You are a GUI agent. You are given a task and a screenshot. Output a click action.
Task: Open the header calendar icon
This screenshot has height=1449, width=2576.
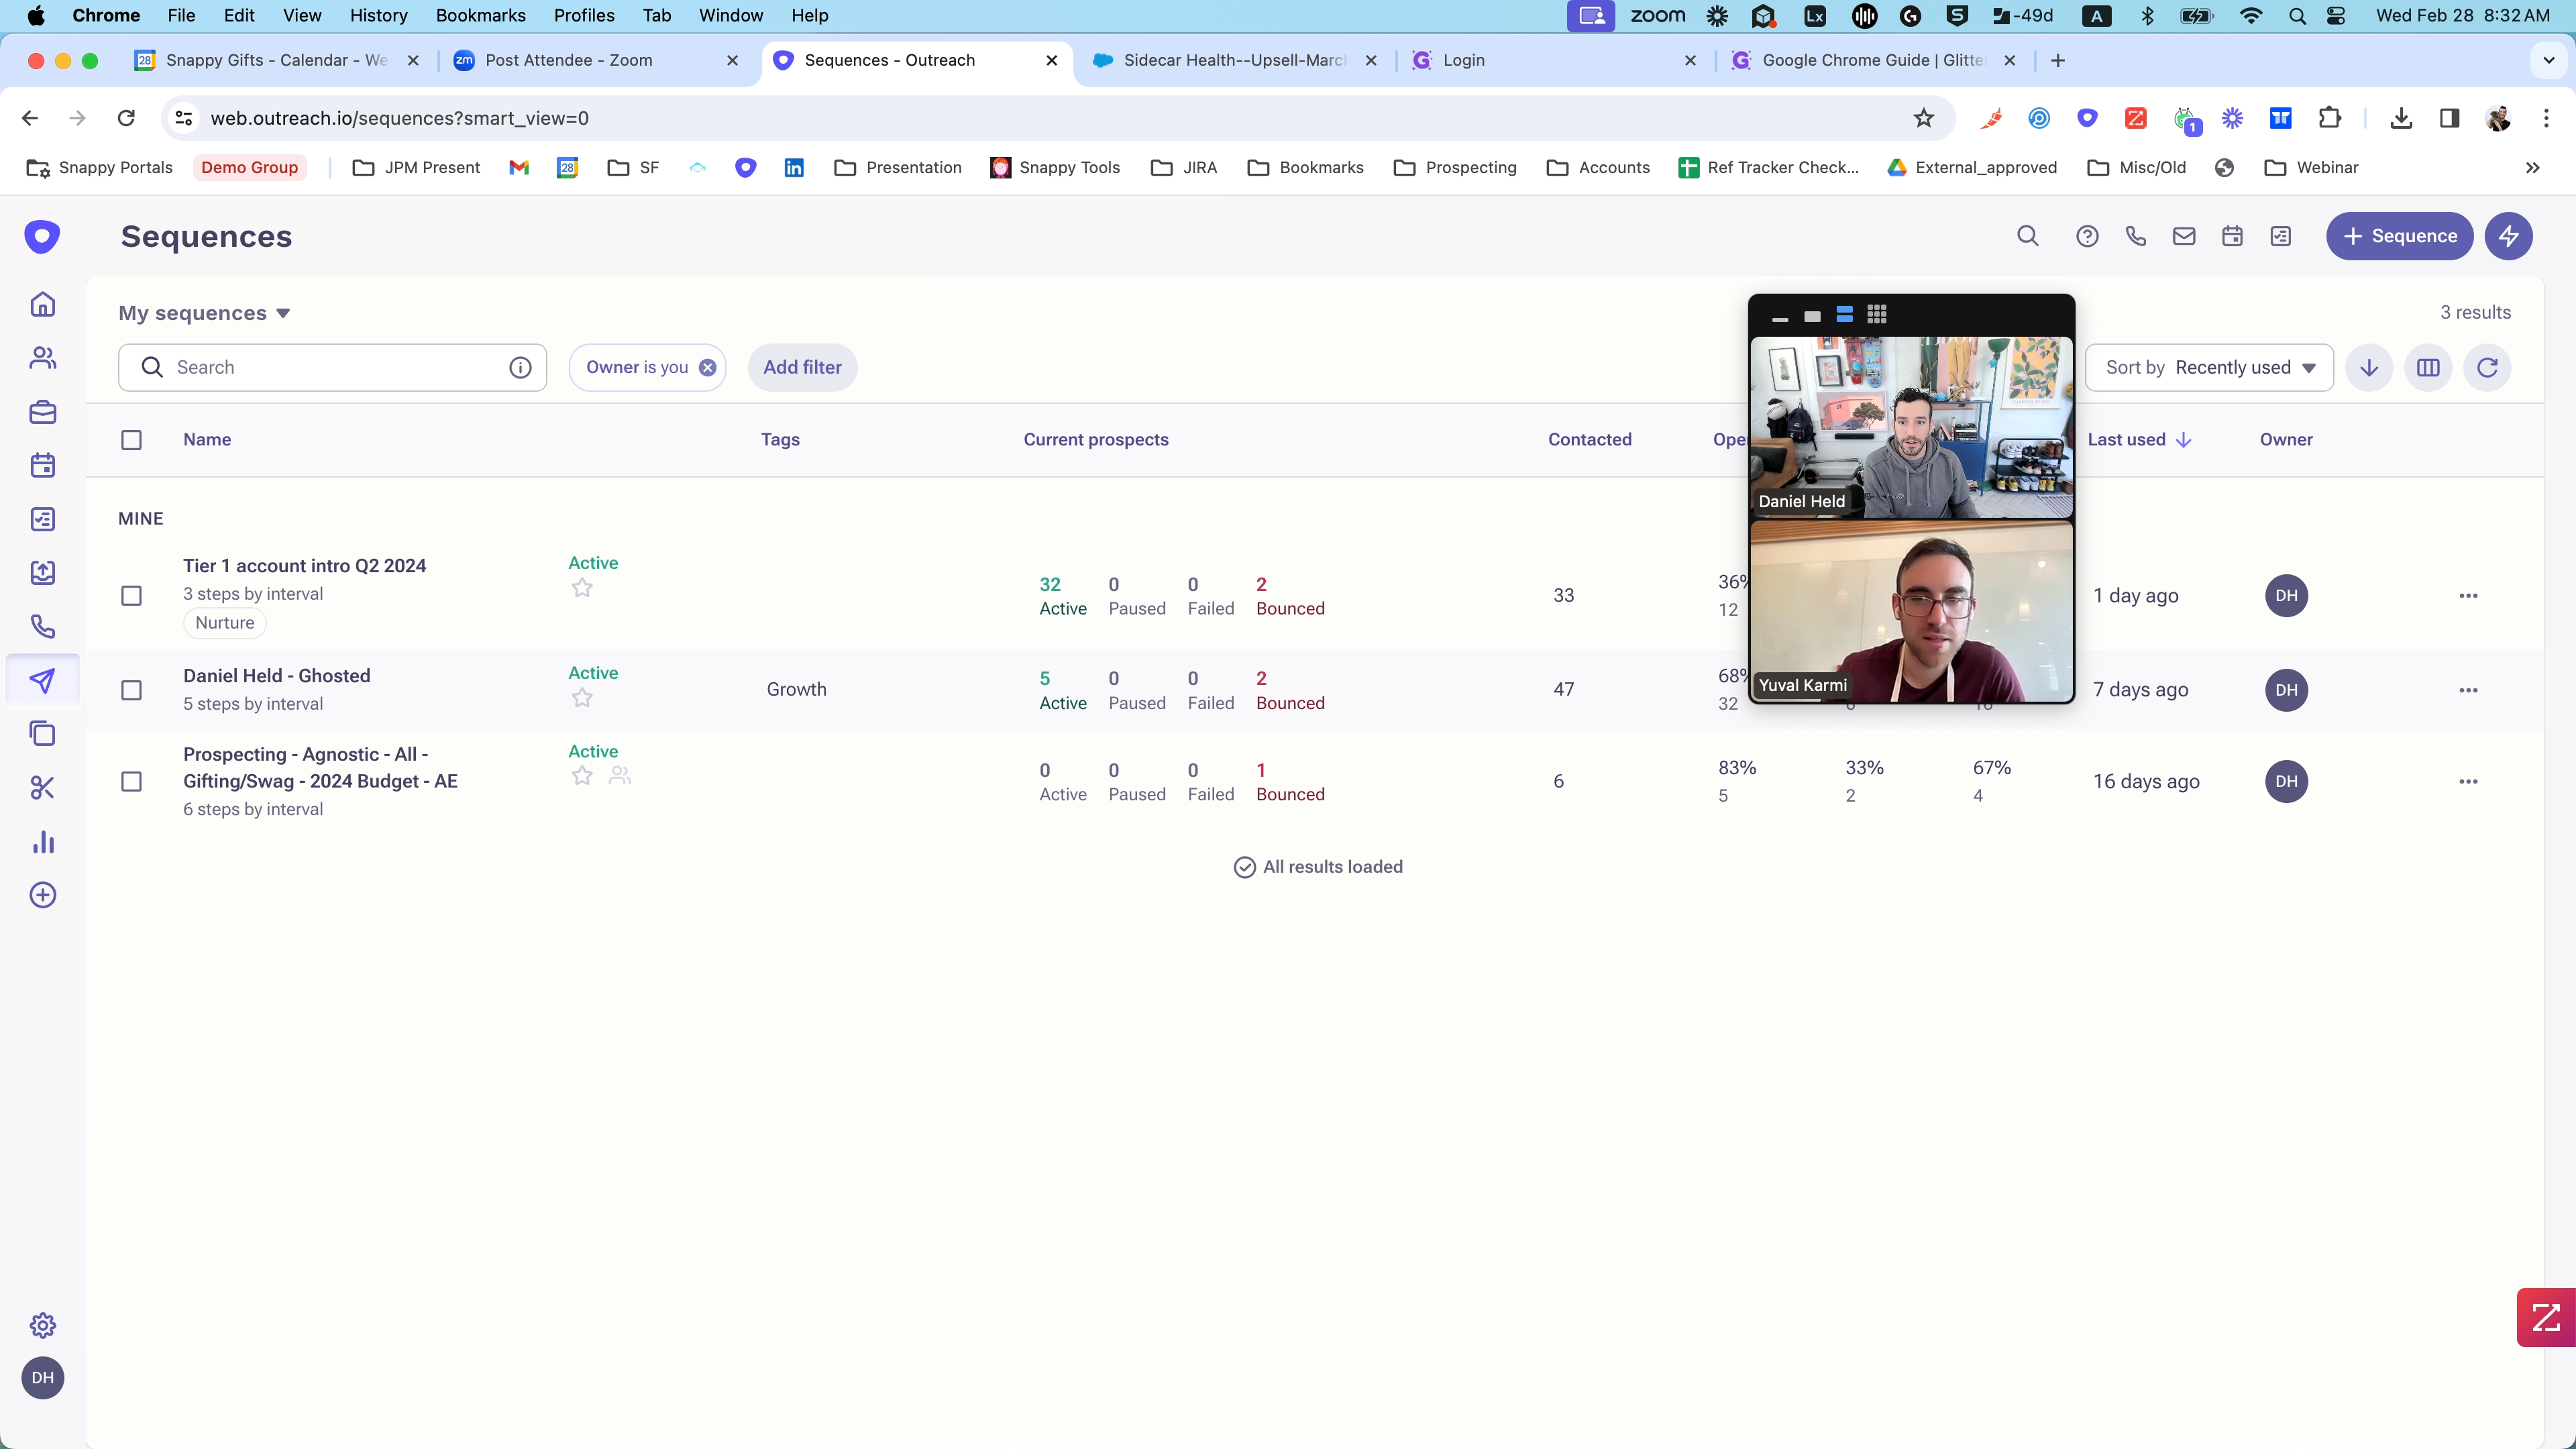tap(2232, 236)
